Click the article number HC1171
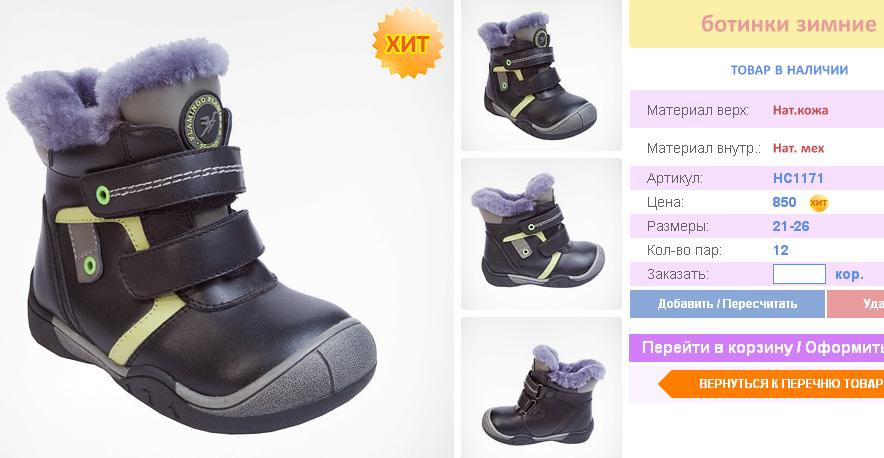Image resolution: width=884 pixels, height=458 pixels. pyautogui.click(x=798, y=178)
